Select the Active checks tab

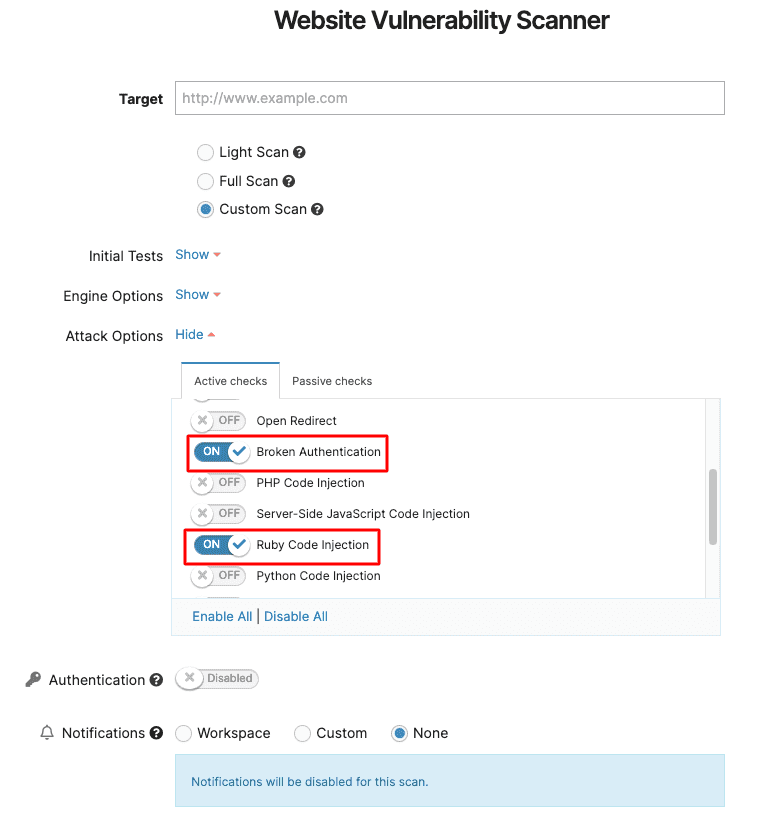tap(230, 381)
